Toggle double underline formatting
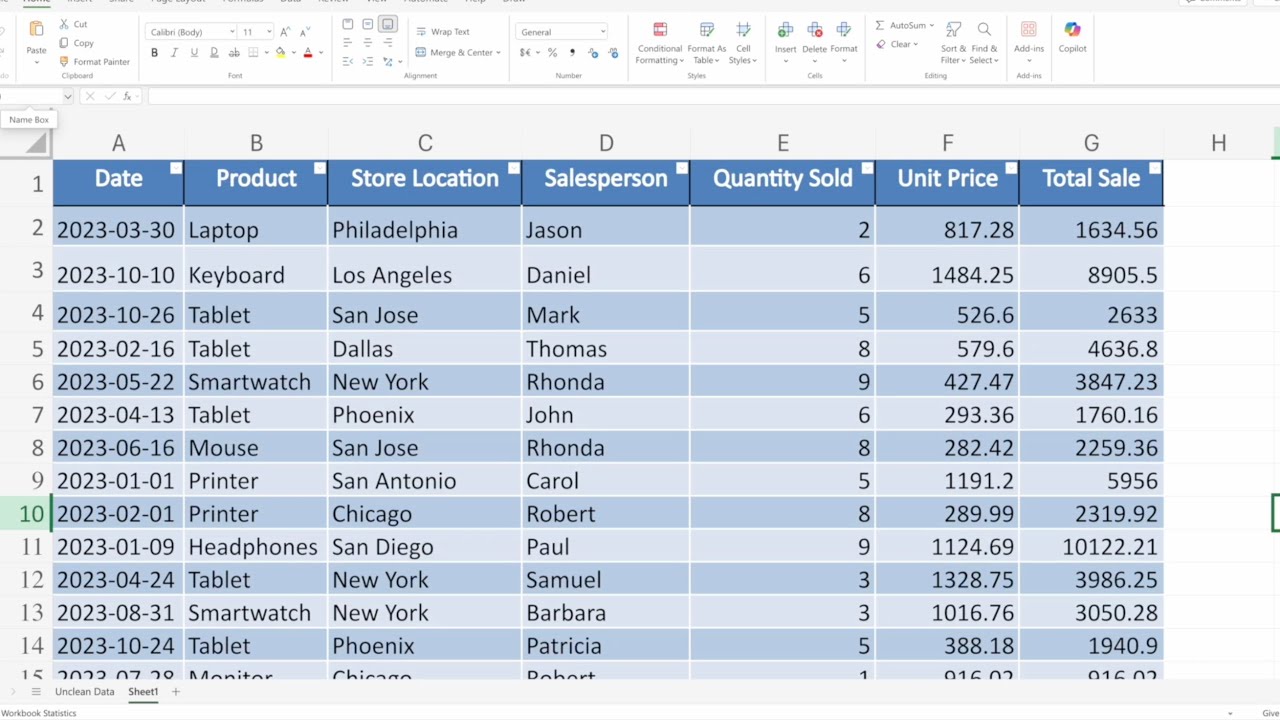Screen dimensions: 1280x720 (214, 53)
